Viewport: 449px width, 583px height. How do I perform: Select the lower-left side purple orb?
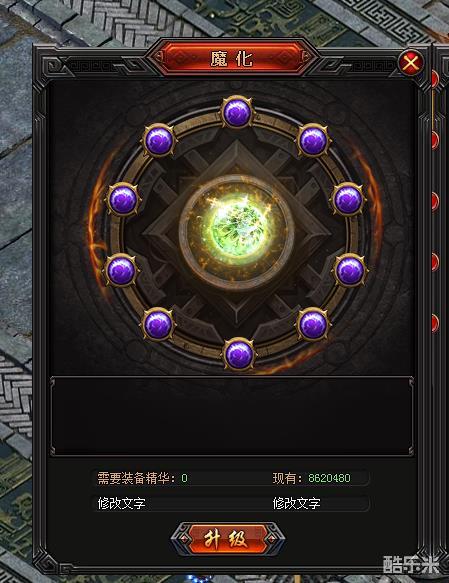[120, 271]
